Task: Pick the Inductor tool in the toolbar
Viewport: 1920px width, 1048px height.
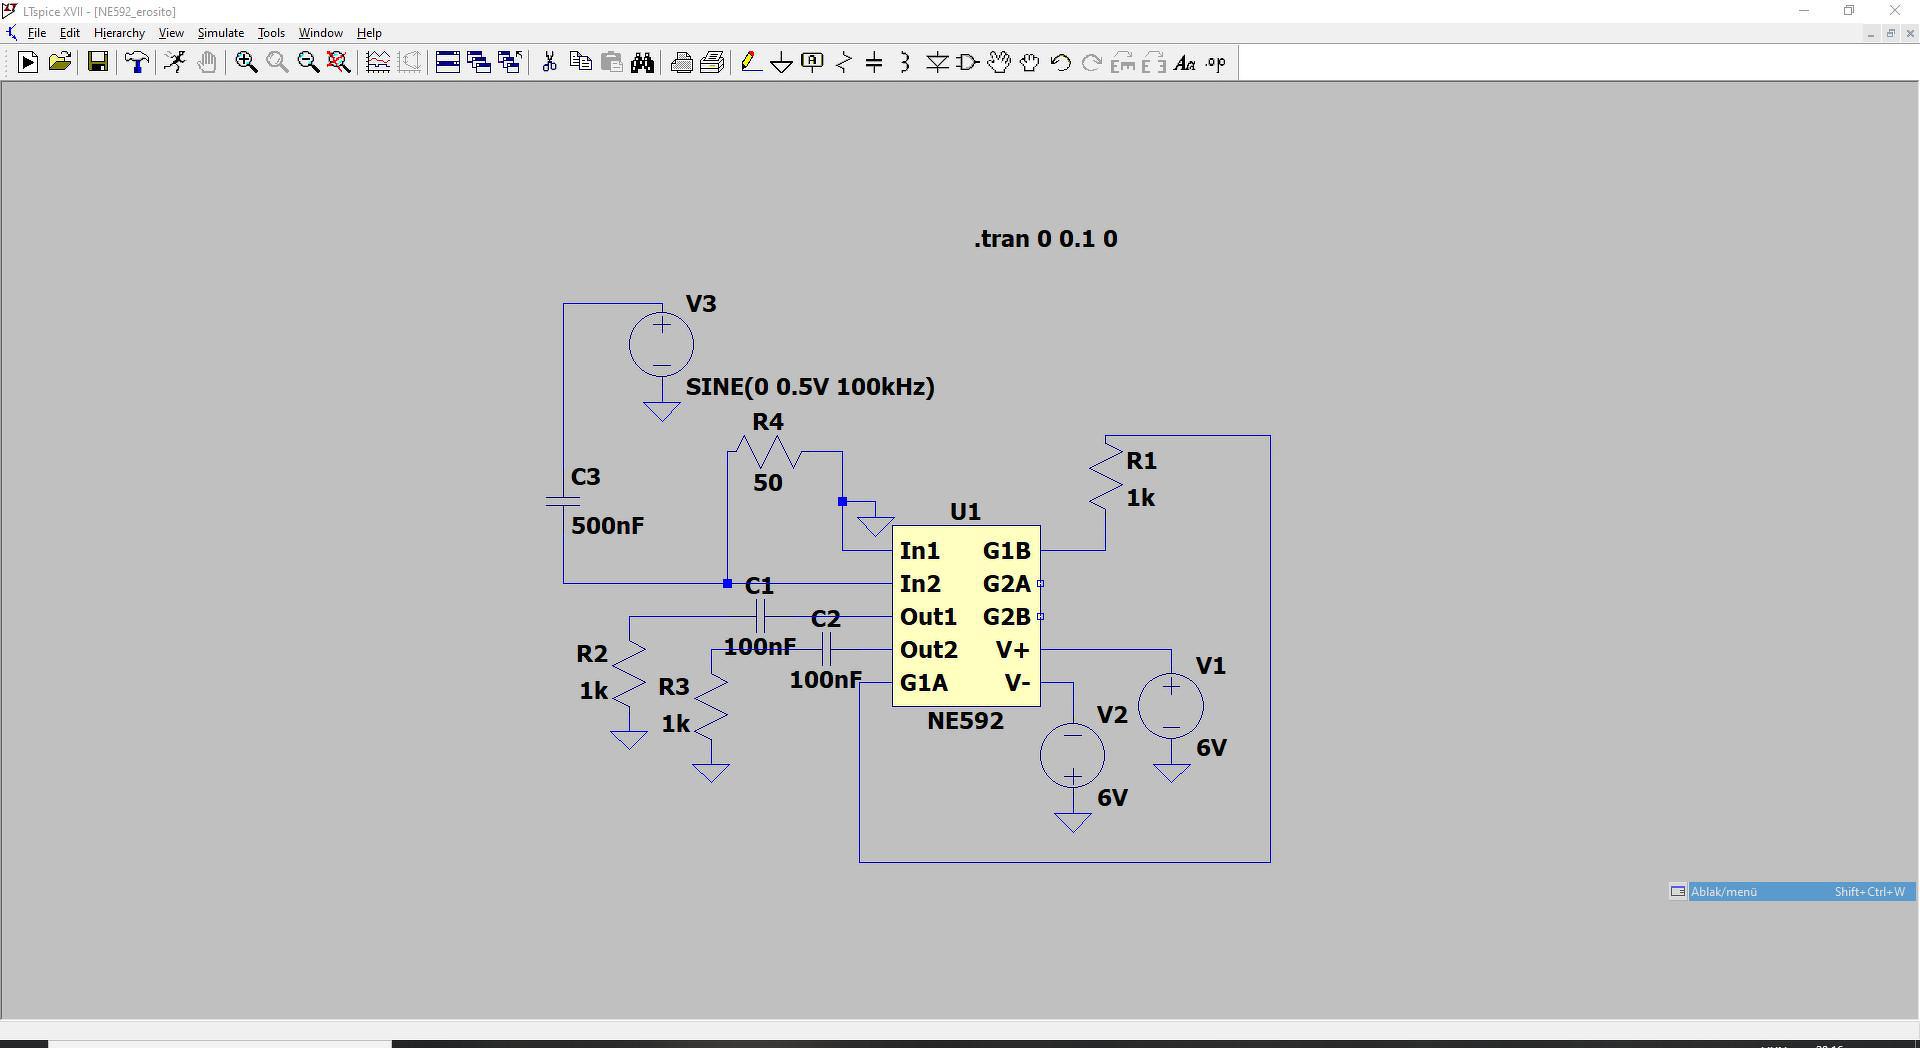Action: point(905,63)
